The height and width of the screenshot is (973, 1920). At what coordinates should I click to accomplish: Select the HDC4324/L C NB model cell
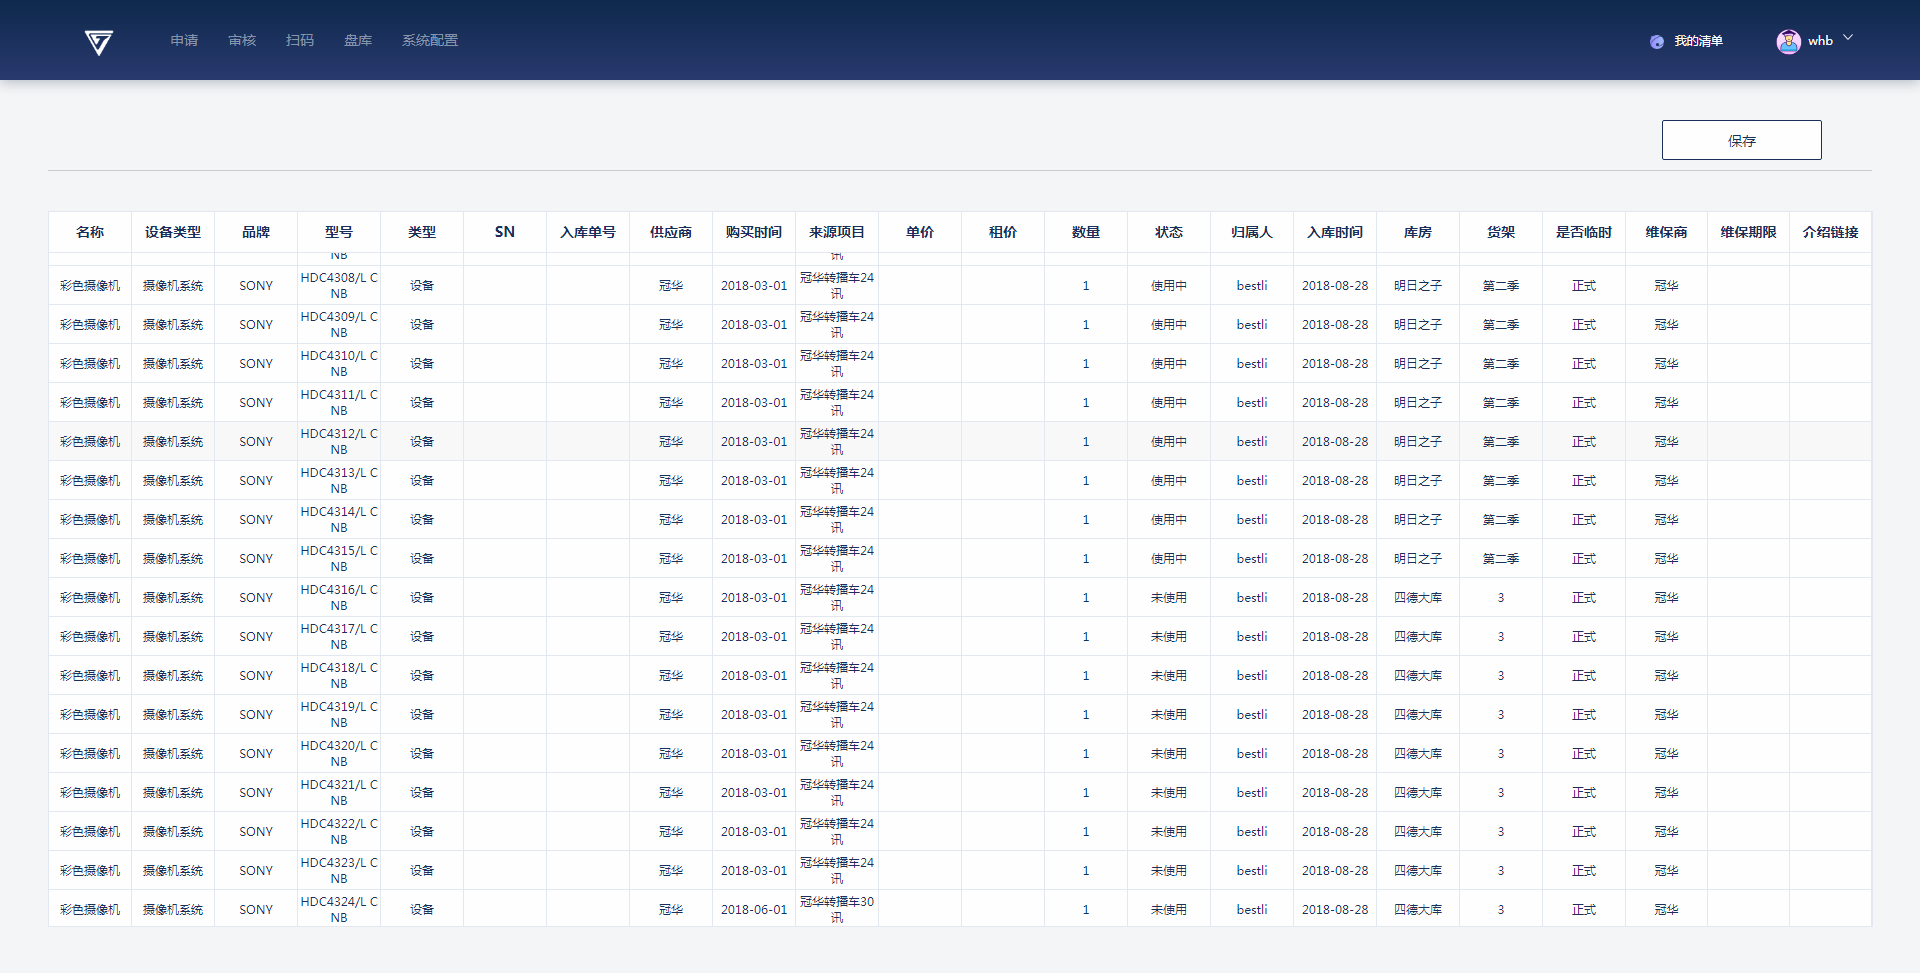(339, 909)
